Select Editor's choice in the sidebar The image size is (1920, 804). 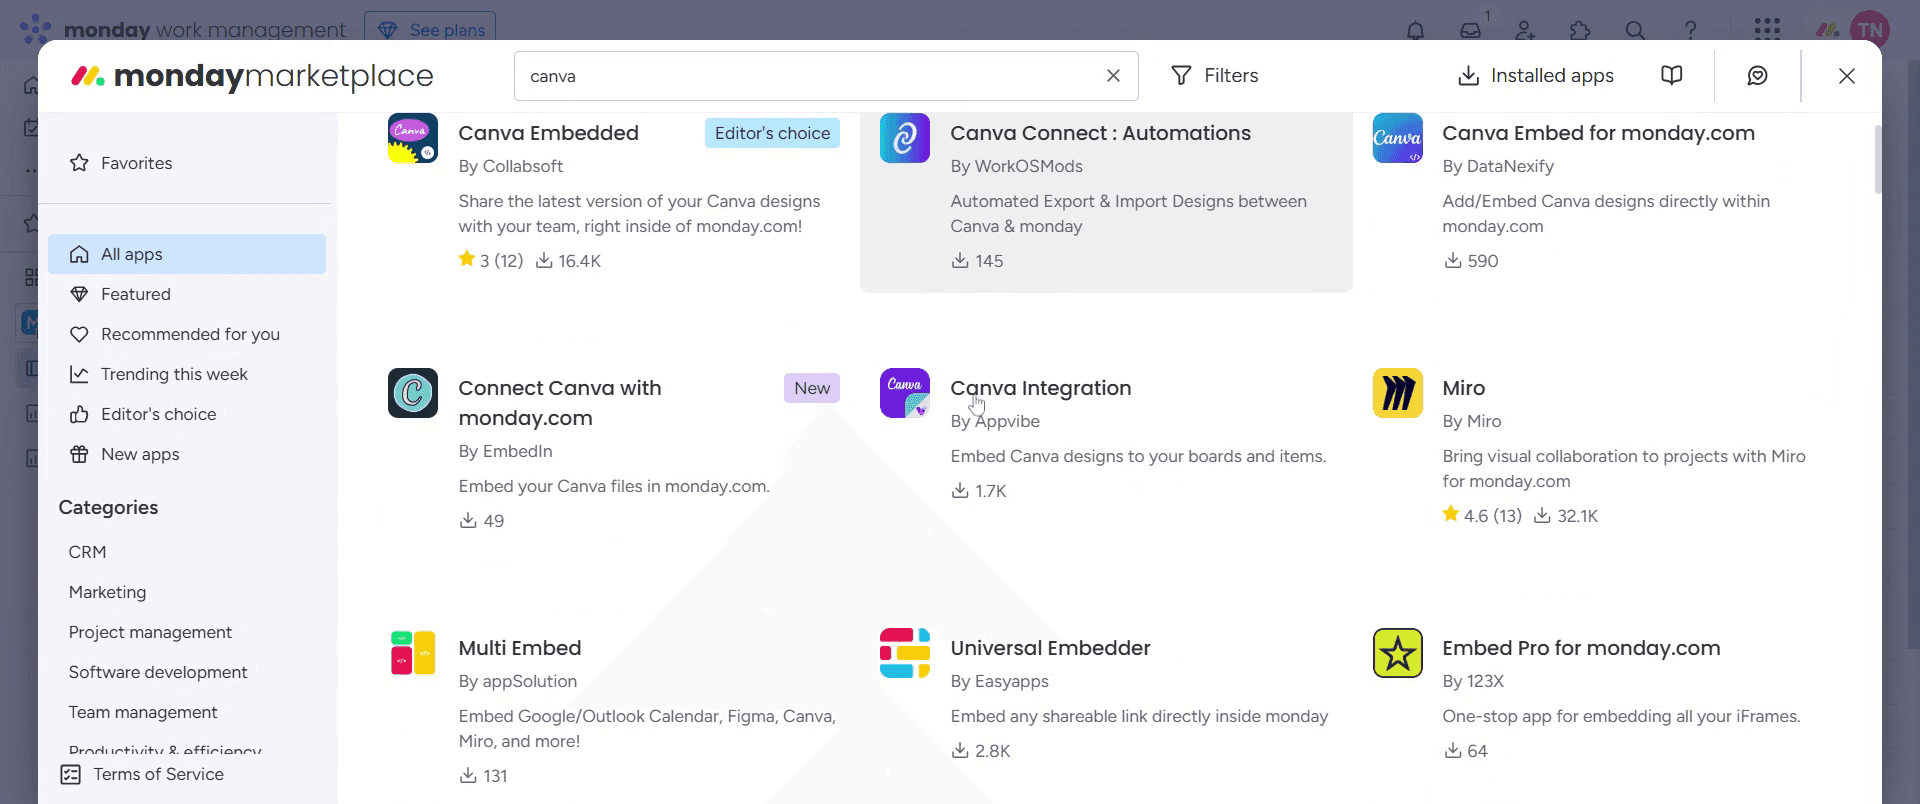(x=187, y=414)
